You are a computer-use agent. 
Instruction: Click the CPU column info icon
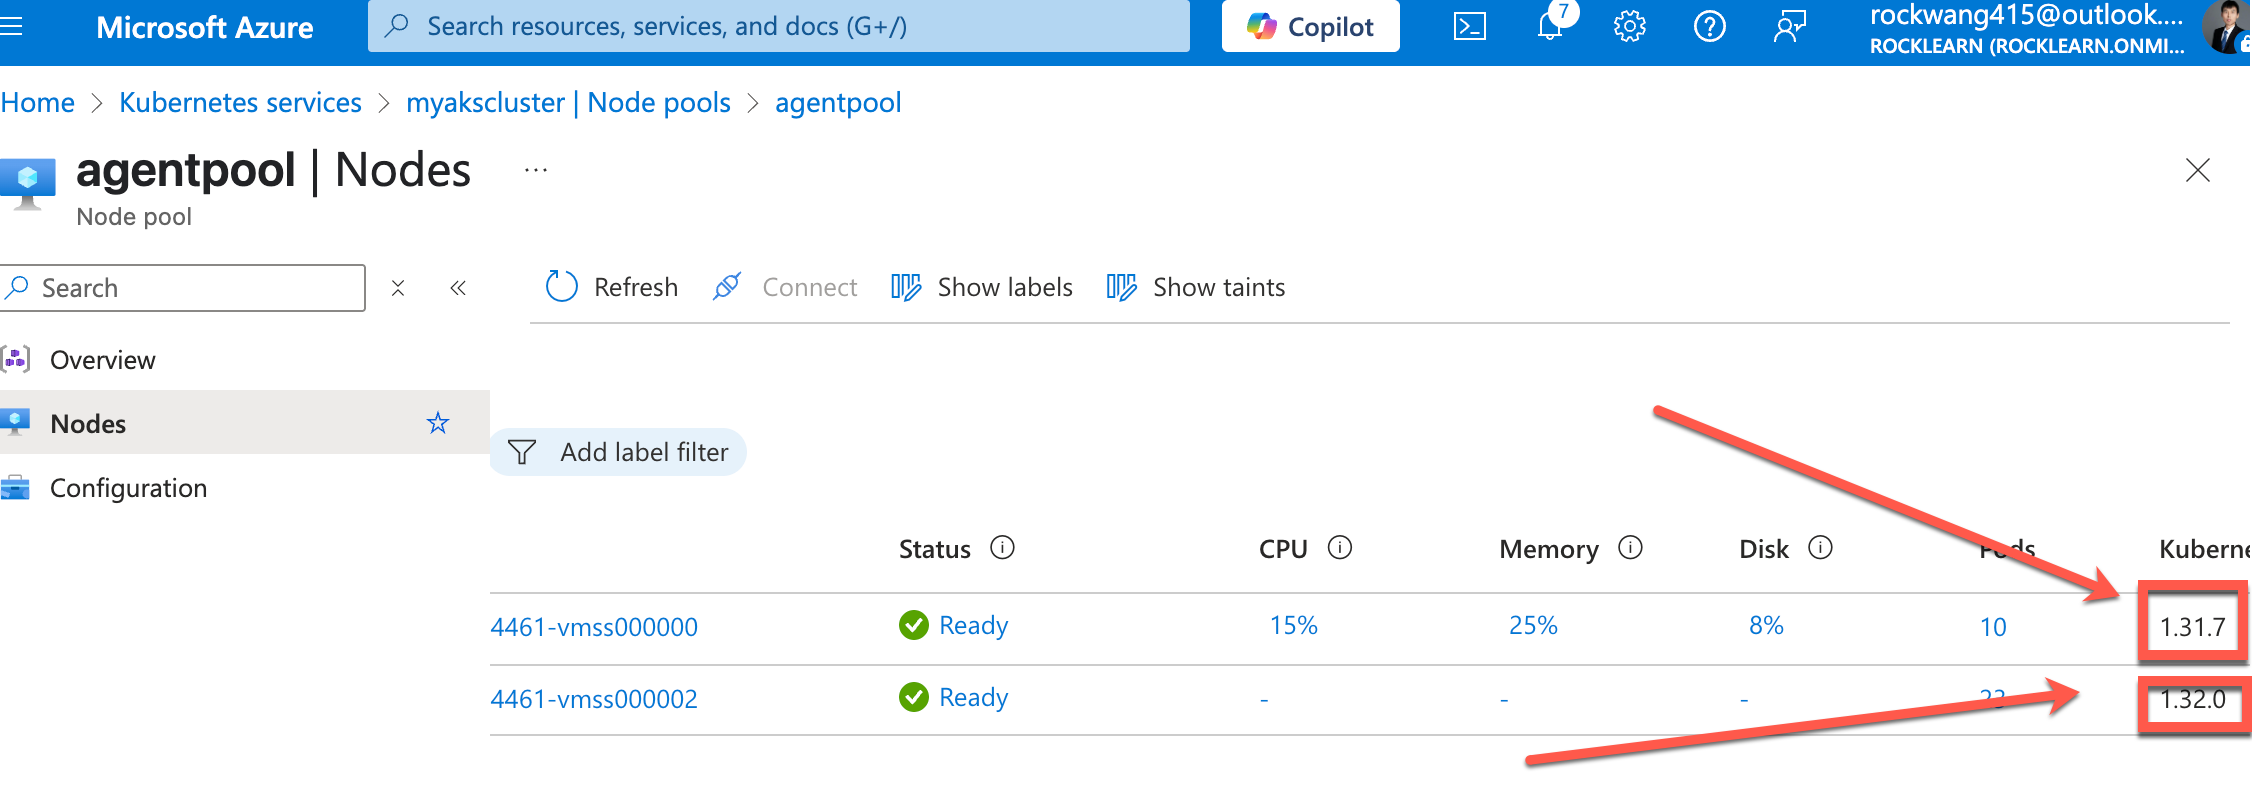[1340, 548]
